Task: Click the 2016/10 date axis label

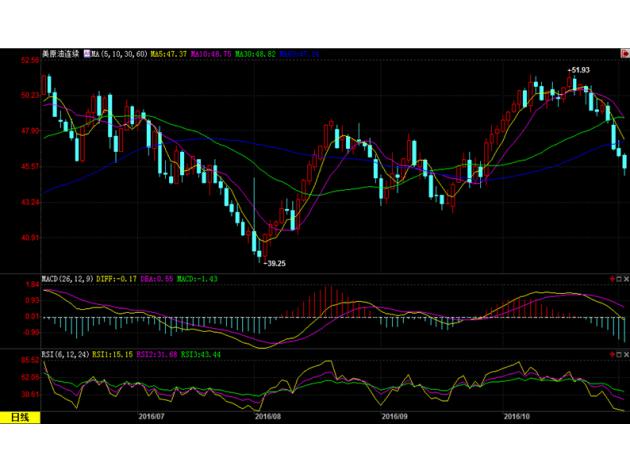Action: pyautogui.click(x=517, y=417)
